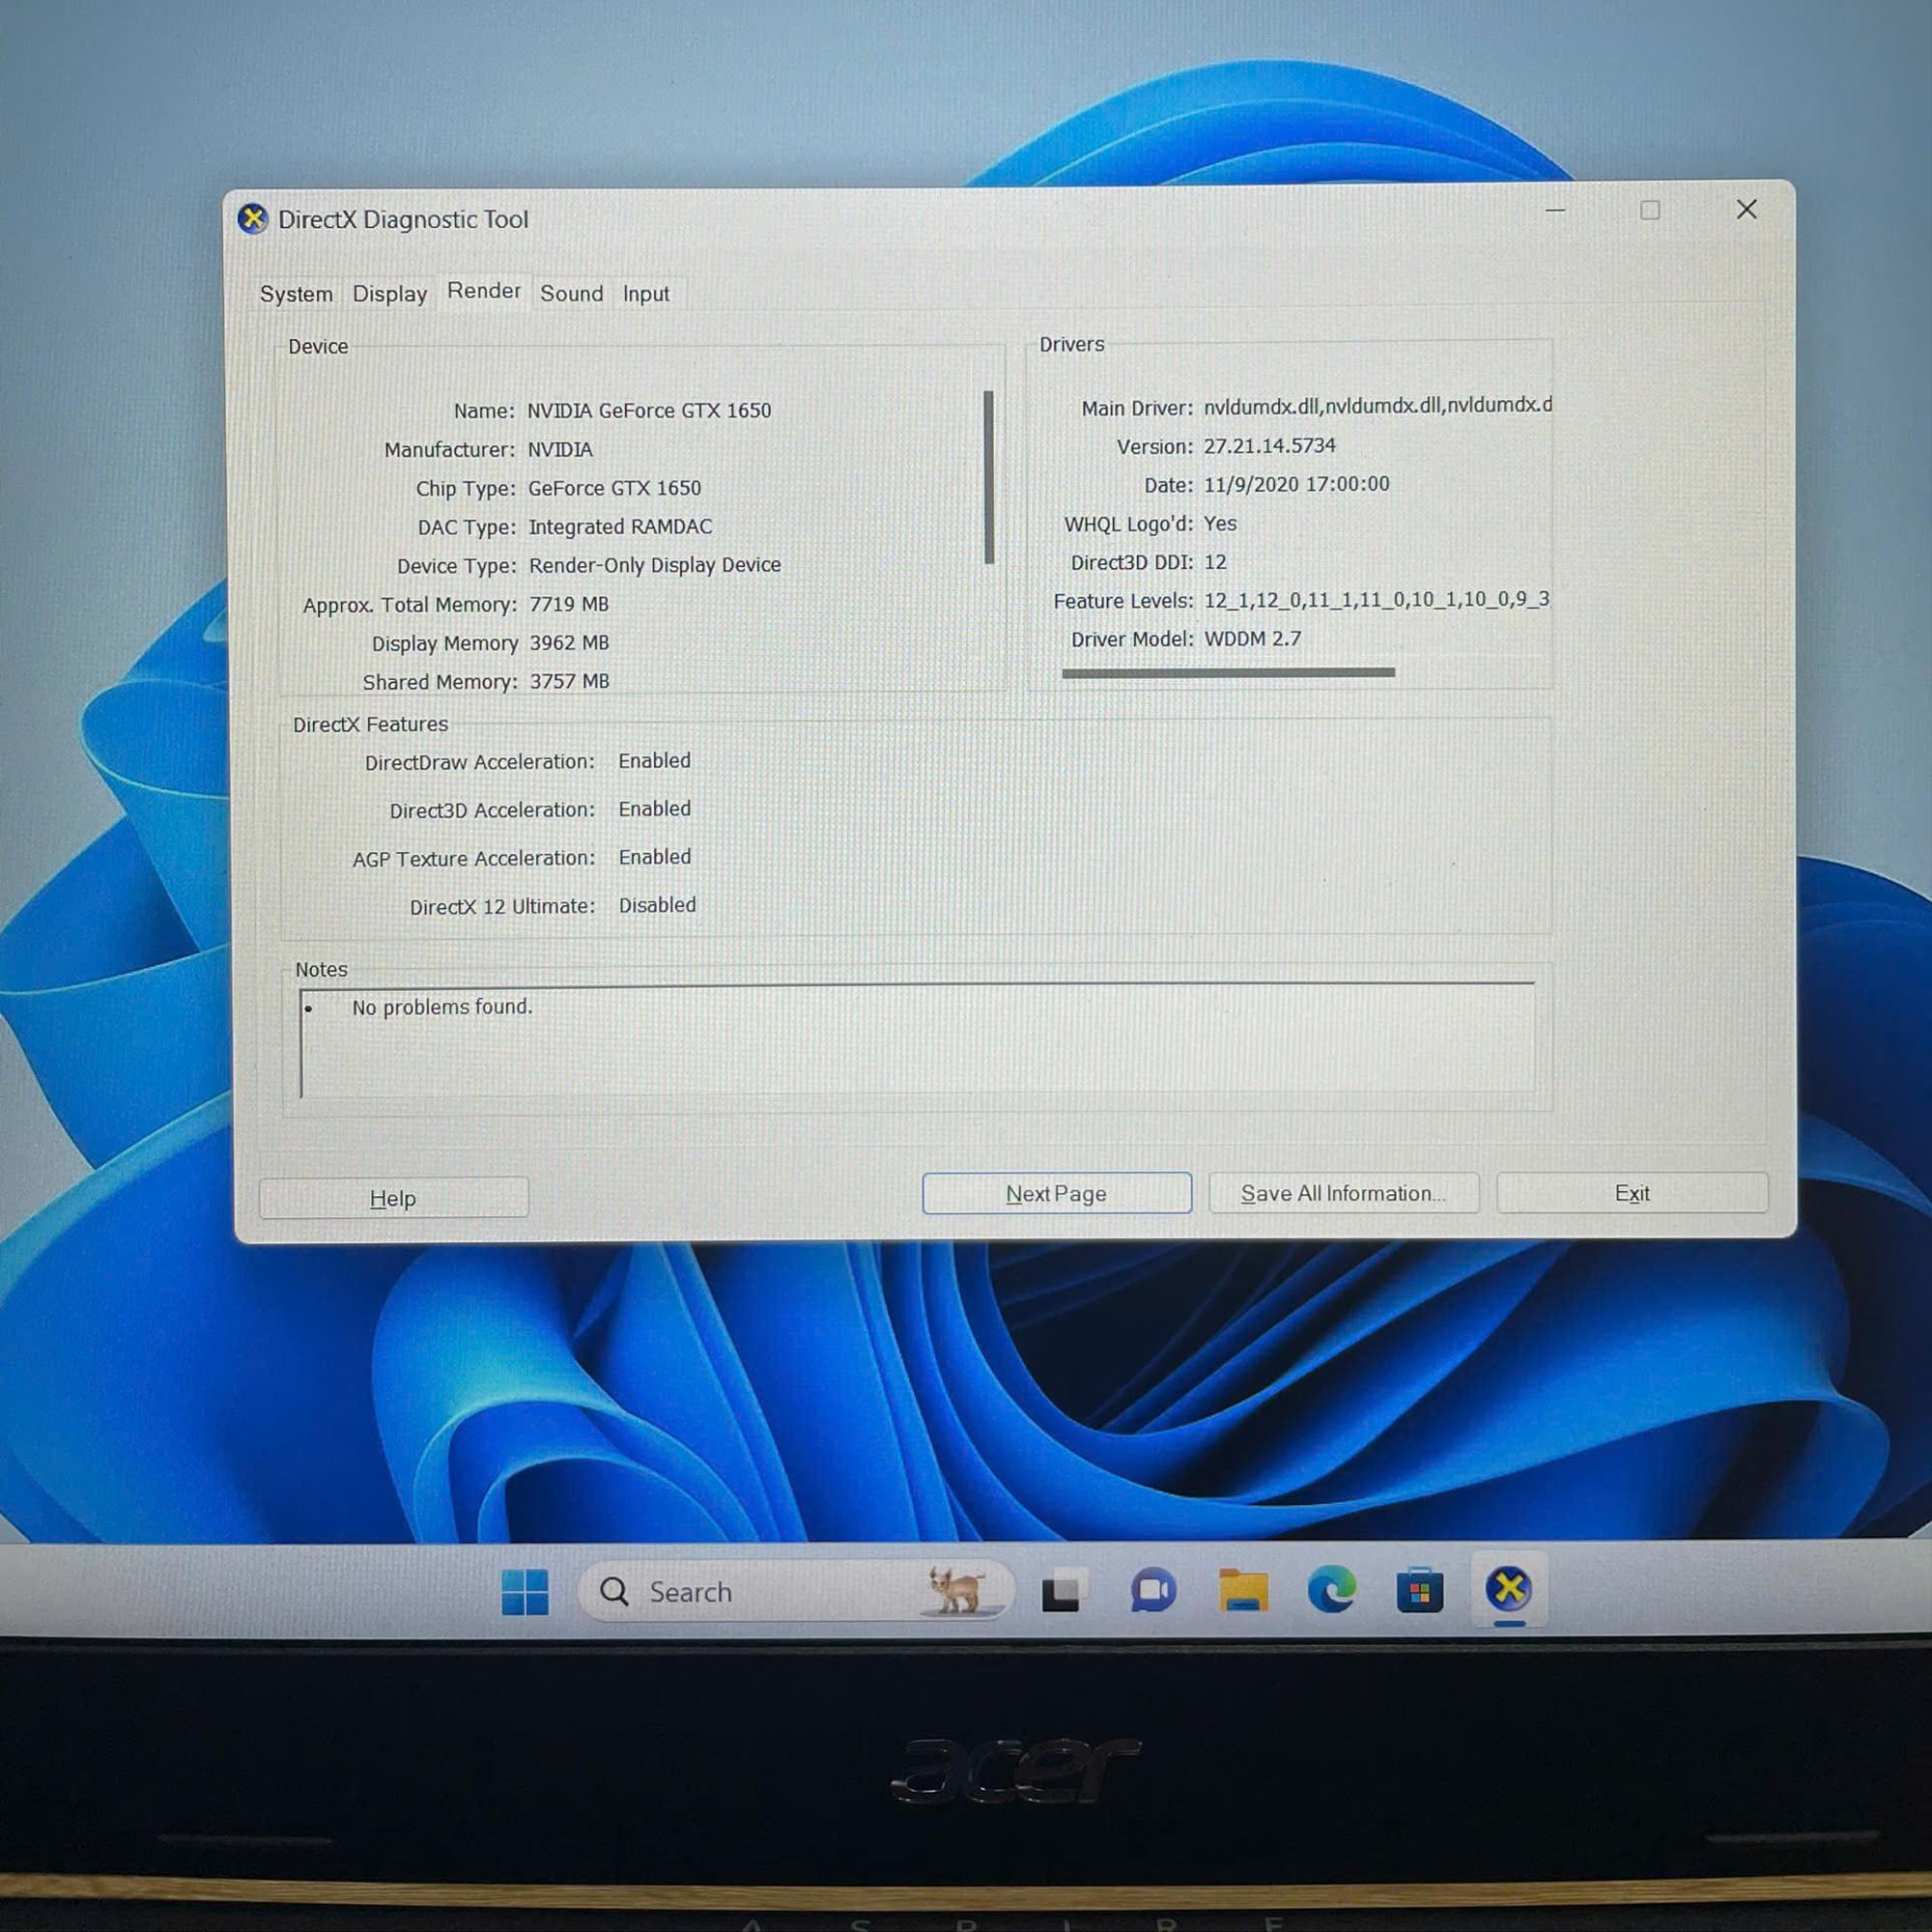This screenshot has width=1932, height=1932.
Task: Click DirectDraw Acceleration 'Enabled' value
Action: [x=654, y=761]
